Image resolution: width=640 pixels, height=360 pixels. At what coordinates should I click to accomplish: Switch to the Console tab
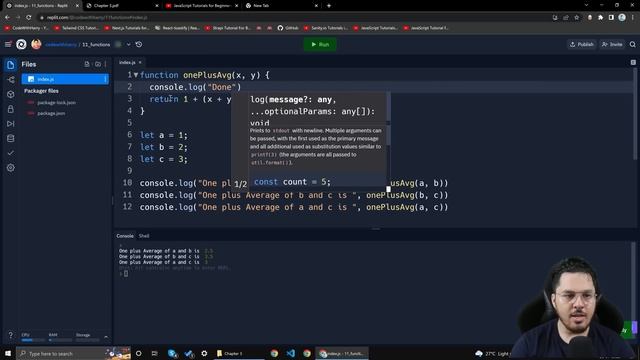[125, 236]
